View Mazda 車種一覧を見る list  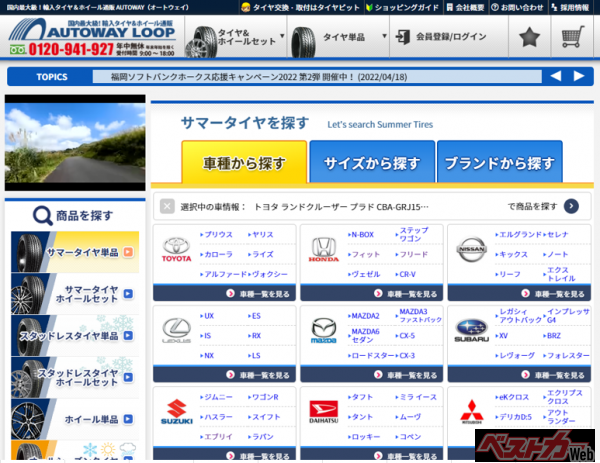(x=372, y=374)
